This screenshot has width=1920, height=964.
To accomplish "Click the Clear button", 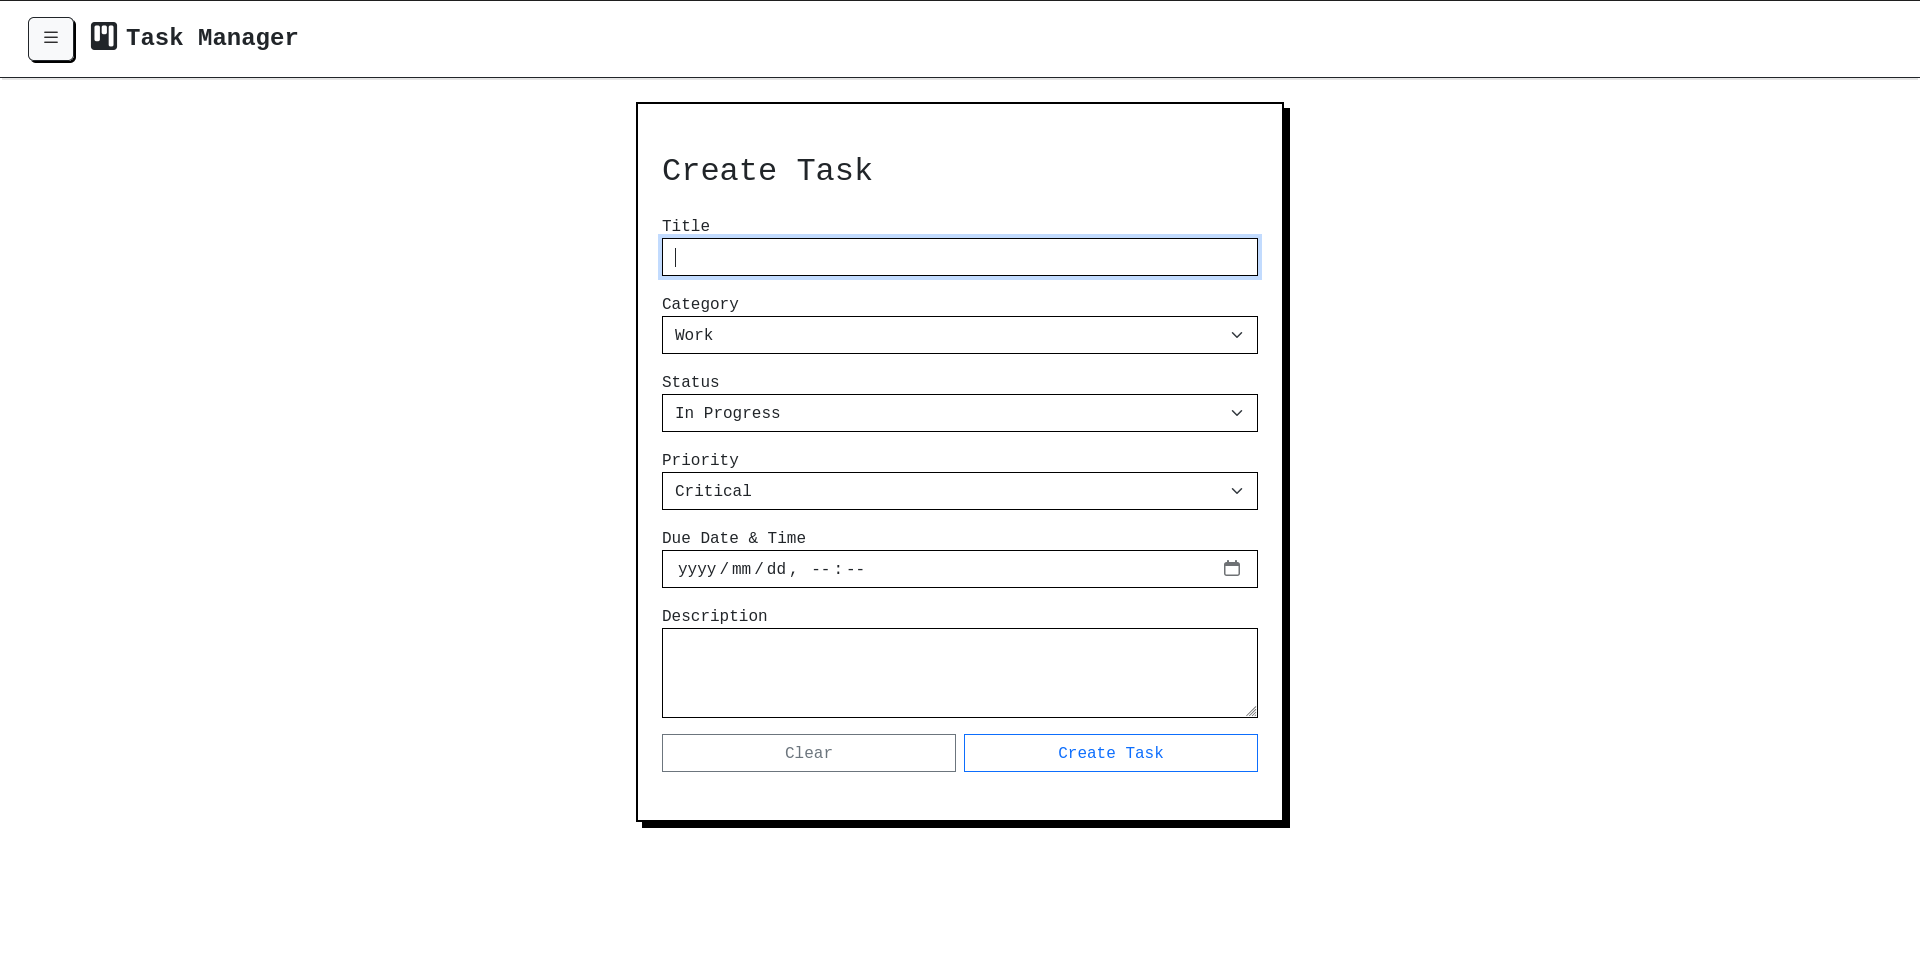I will click(808, 752).
